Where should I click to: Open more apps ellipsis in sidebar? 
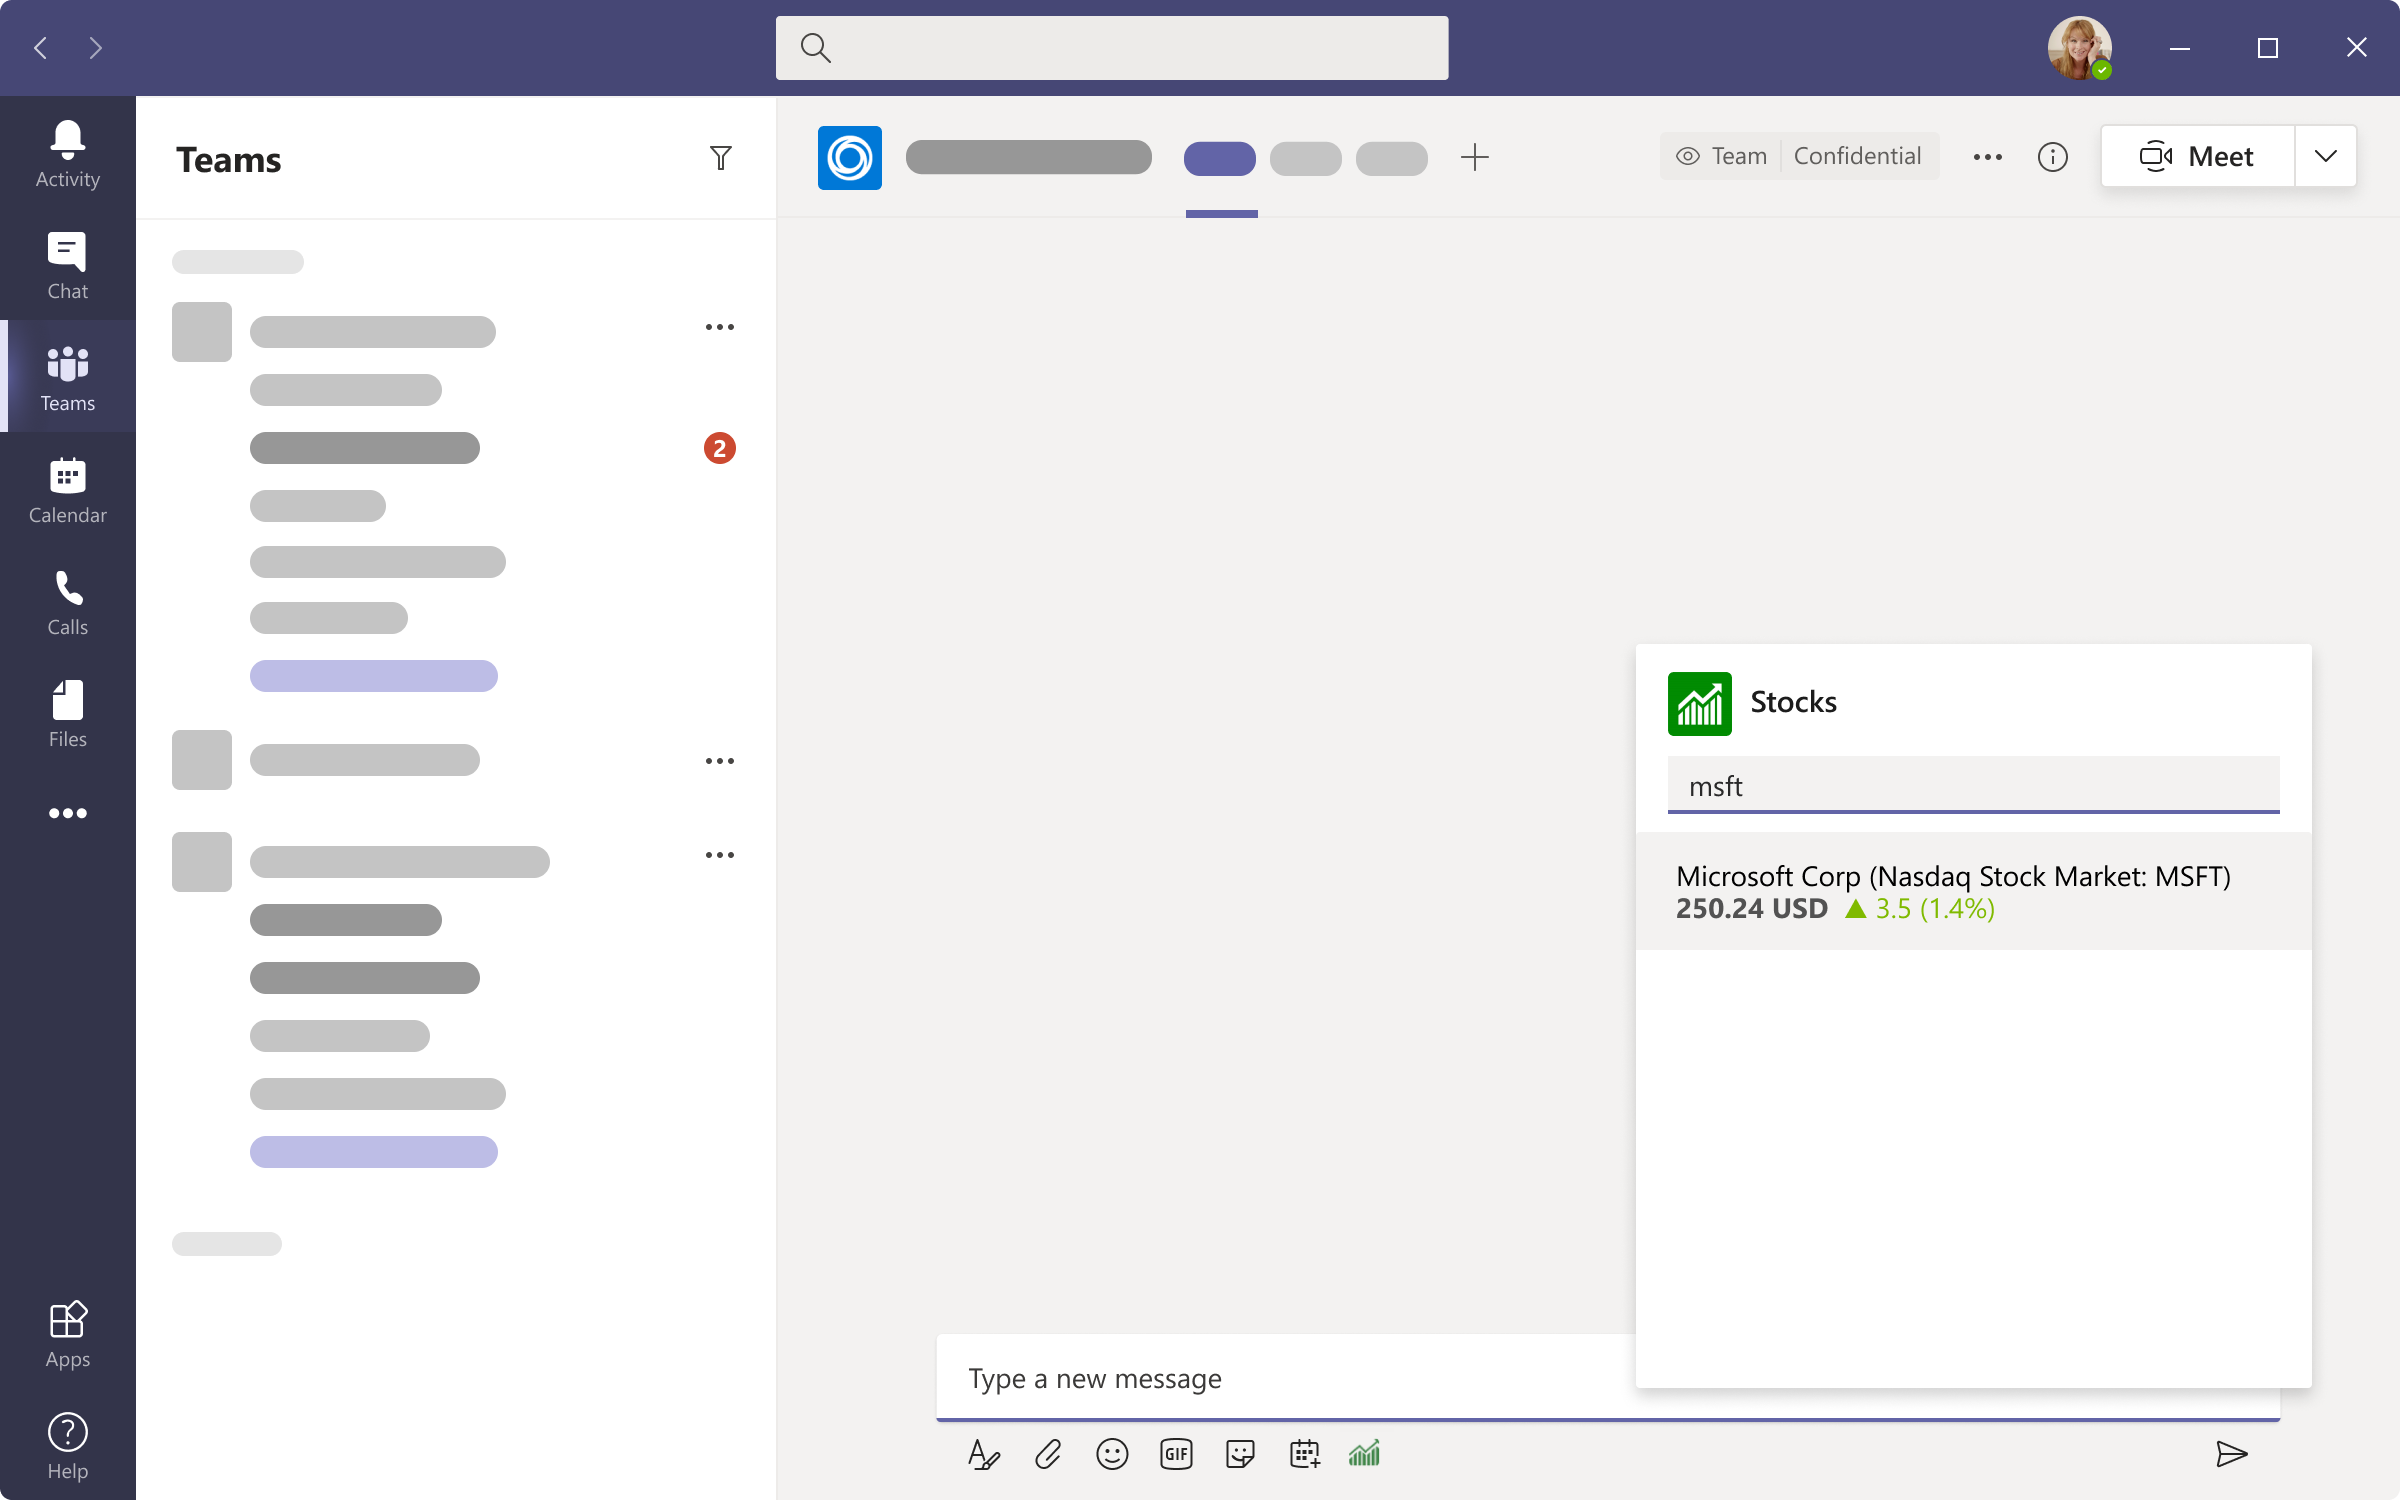(x=67, y=813)
